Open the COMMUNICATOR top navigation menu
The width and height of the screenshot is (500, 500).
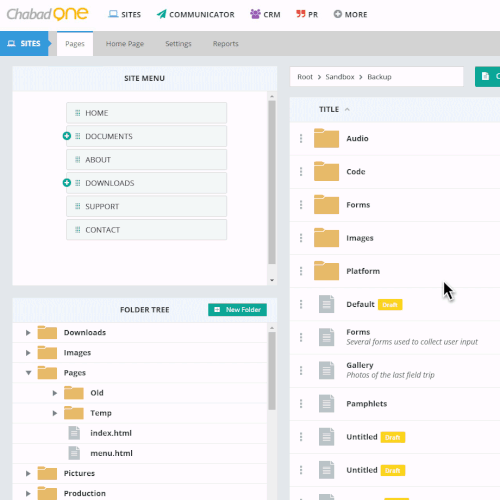[196, 14]
